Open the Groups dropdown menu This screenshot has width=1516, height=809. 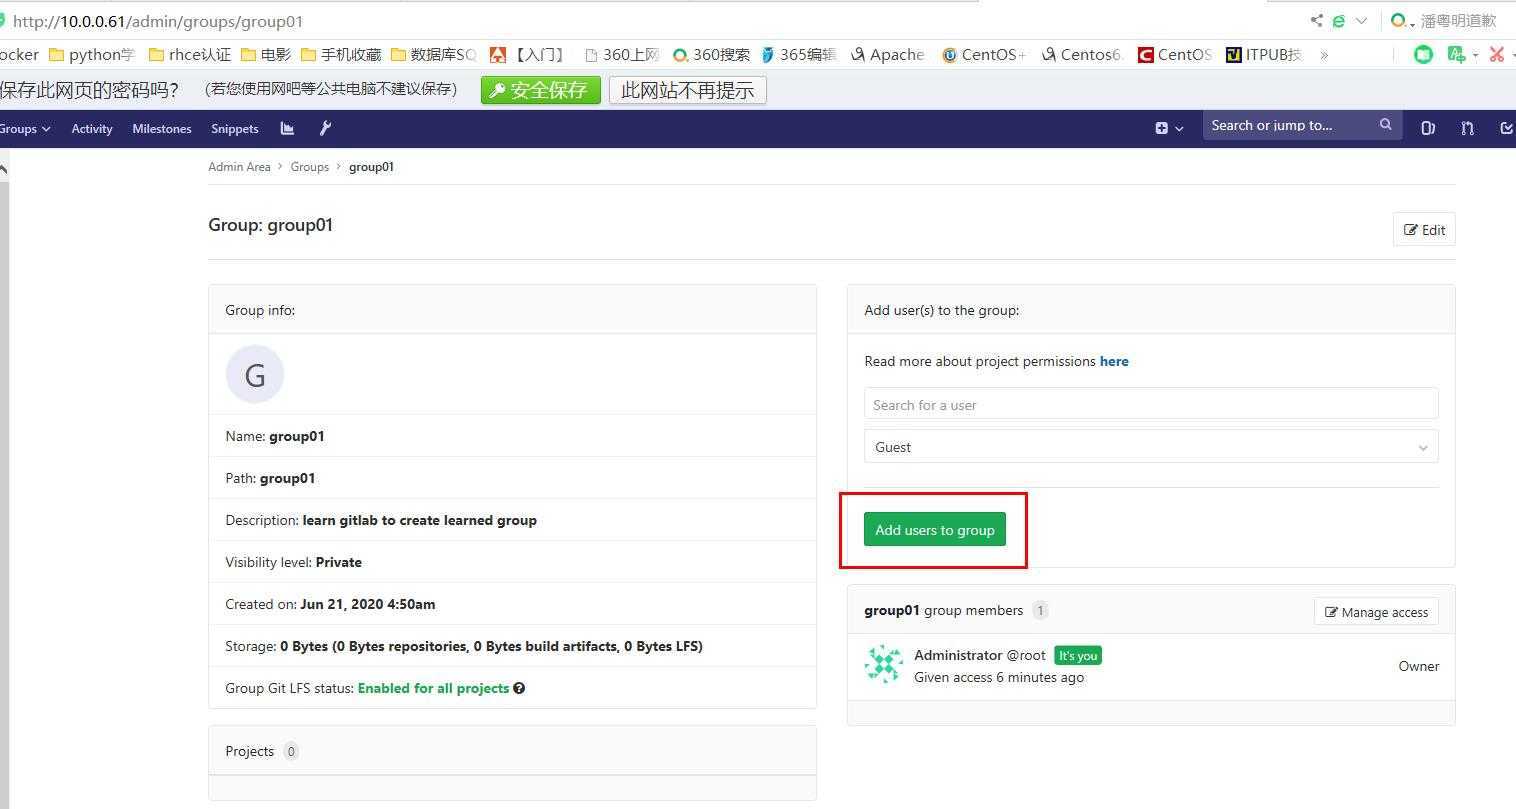[x=26, y=128]
